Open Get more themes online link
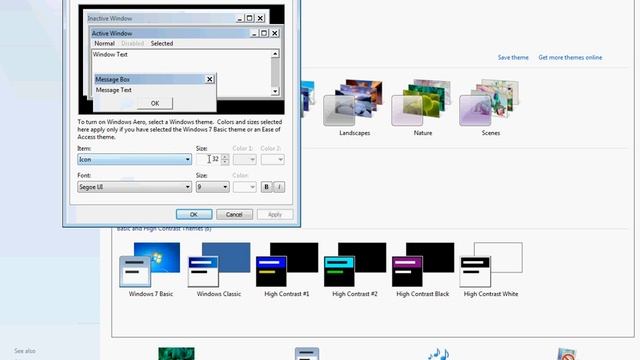640x360 pixels. [570, 58]
